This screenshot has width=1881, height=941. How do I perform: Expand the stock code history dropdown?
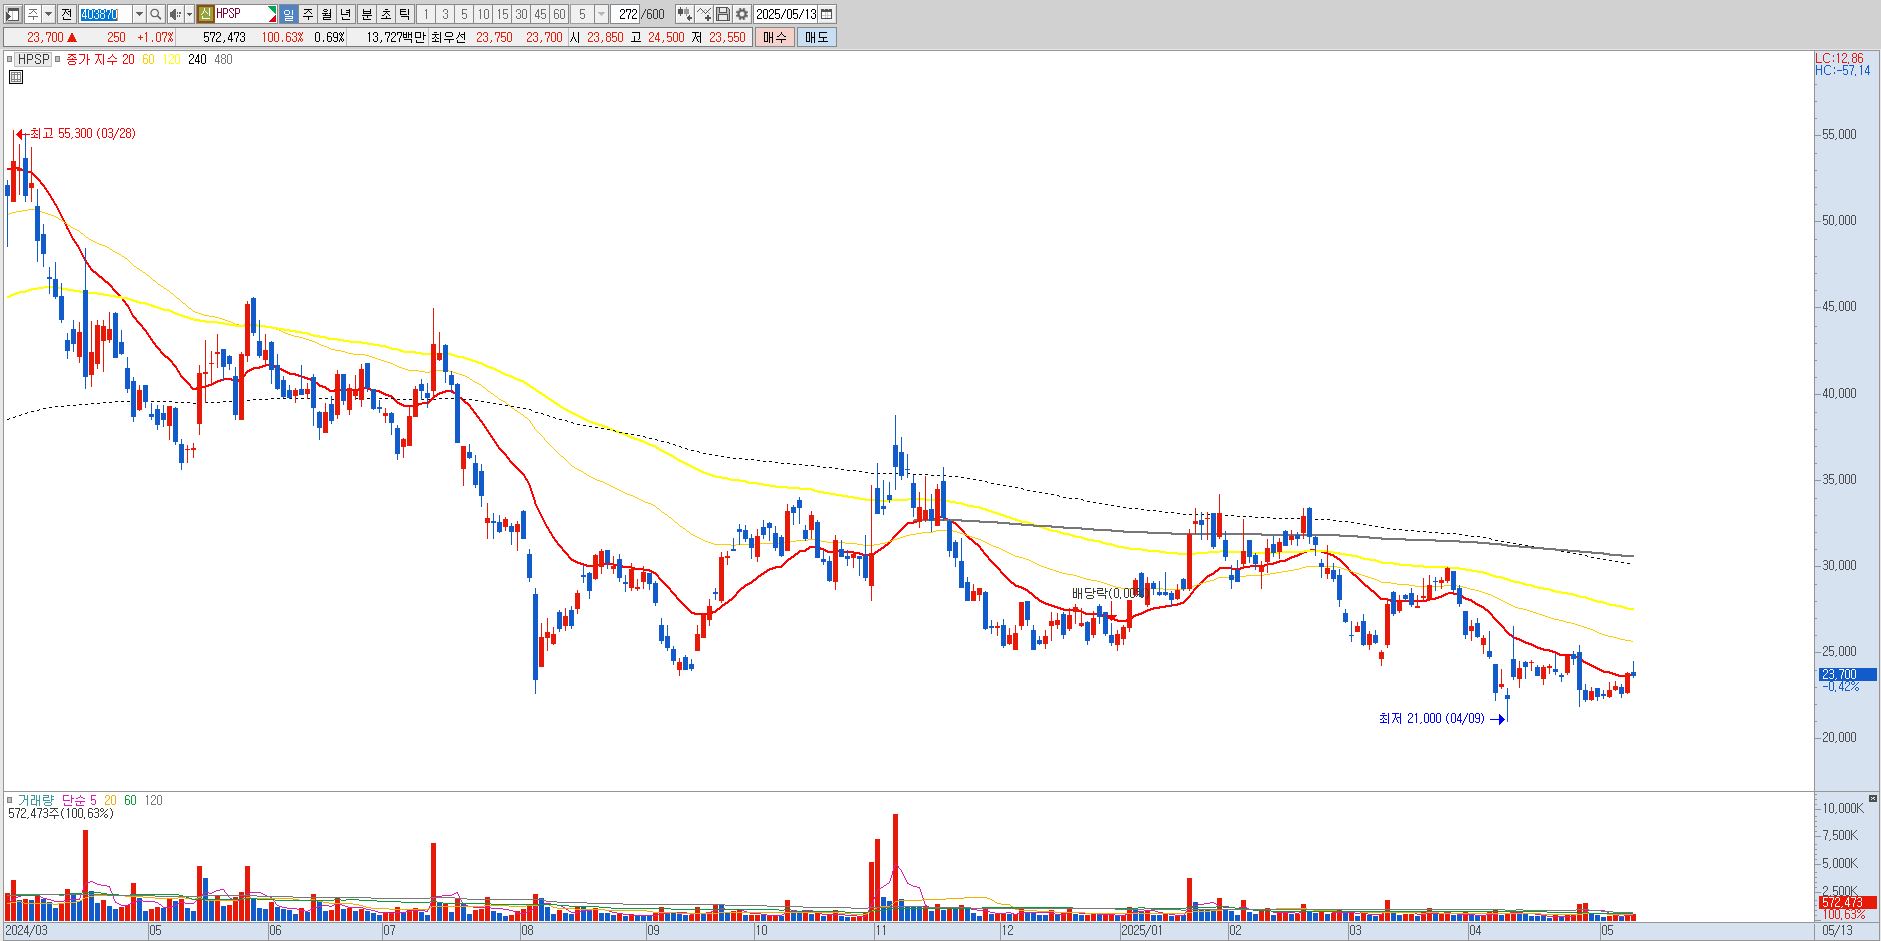139,14
